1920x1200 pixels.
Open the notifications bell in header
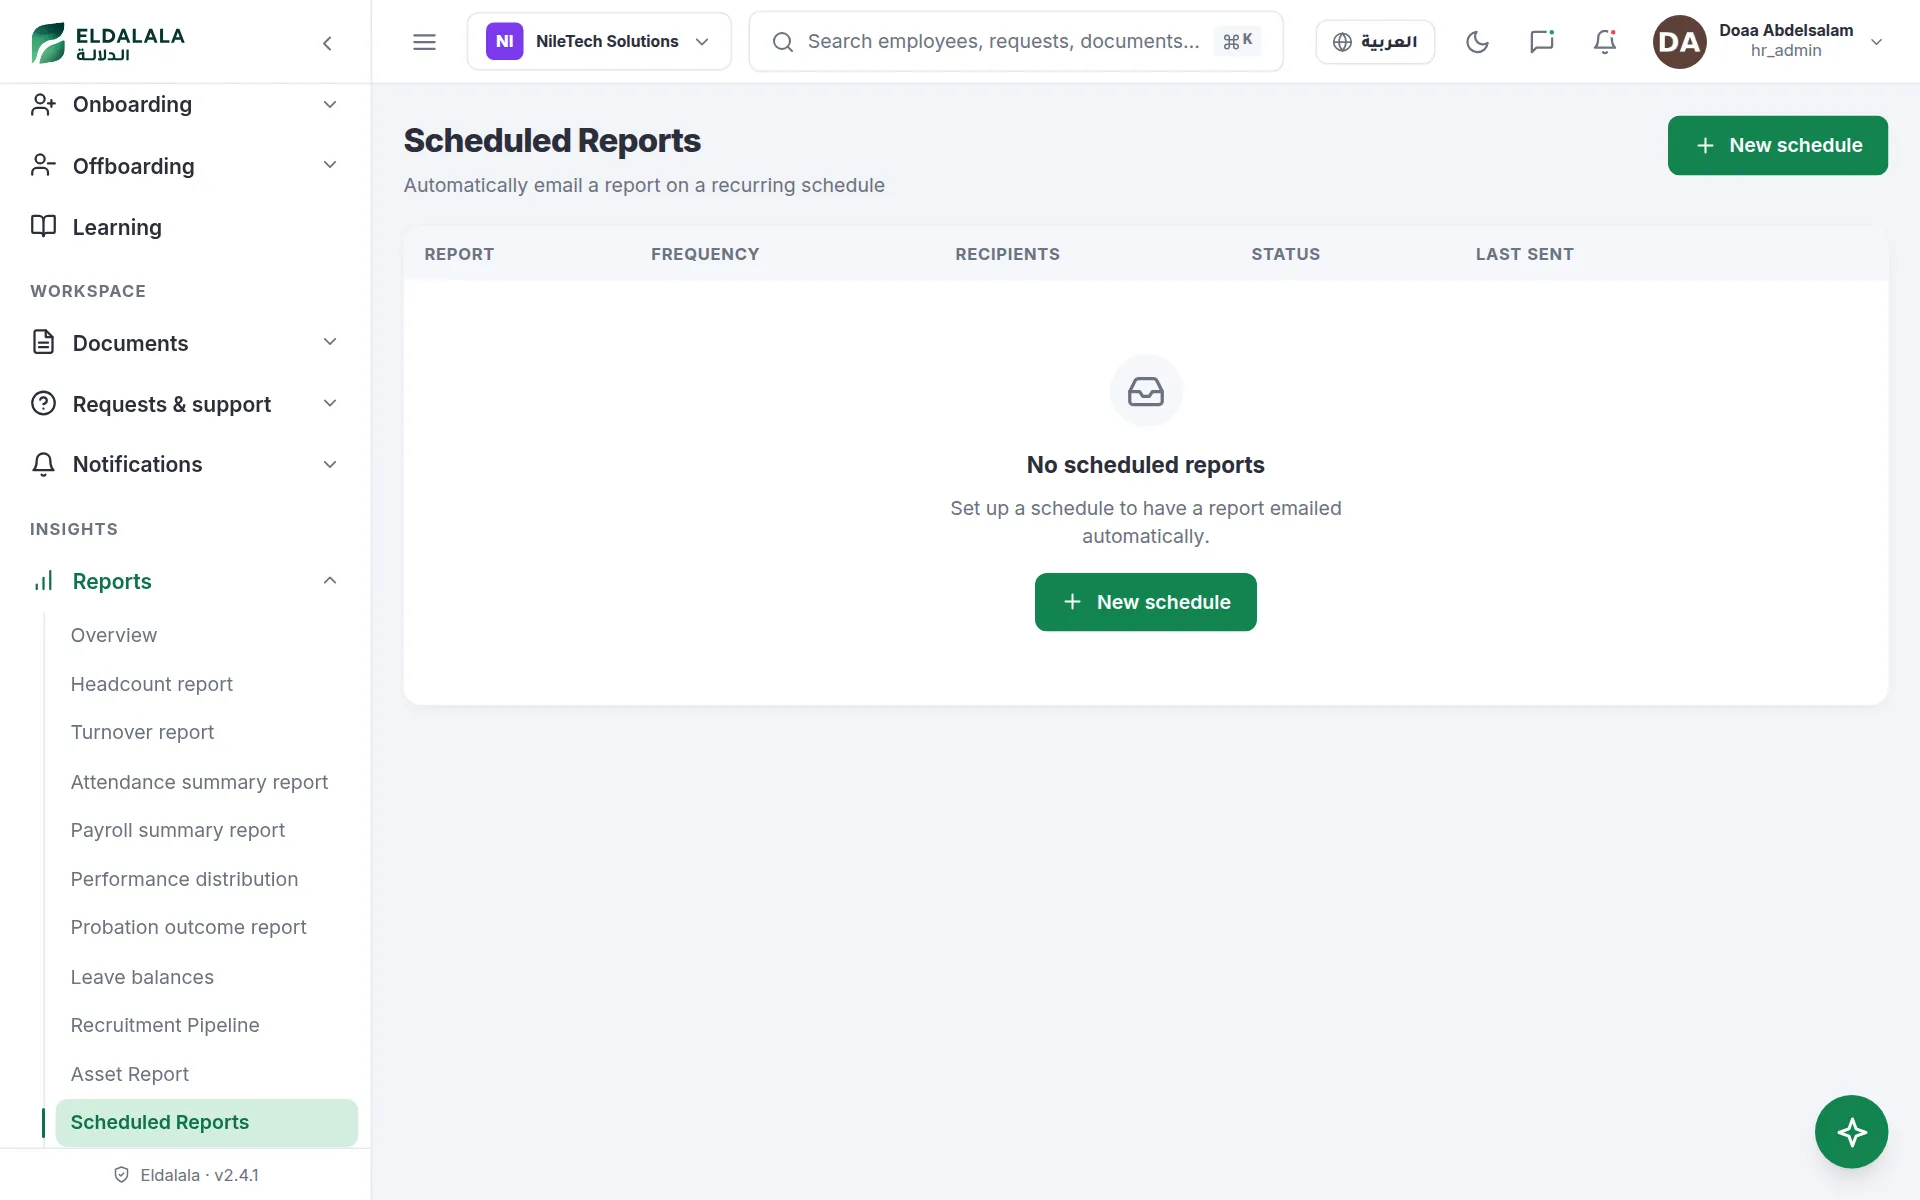click(1605, 42)
